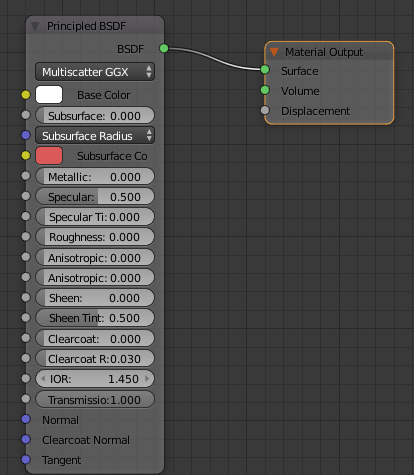
Task: Click the blue Normal input socket
Action: point(26,419)
